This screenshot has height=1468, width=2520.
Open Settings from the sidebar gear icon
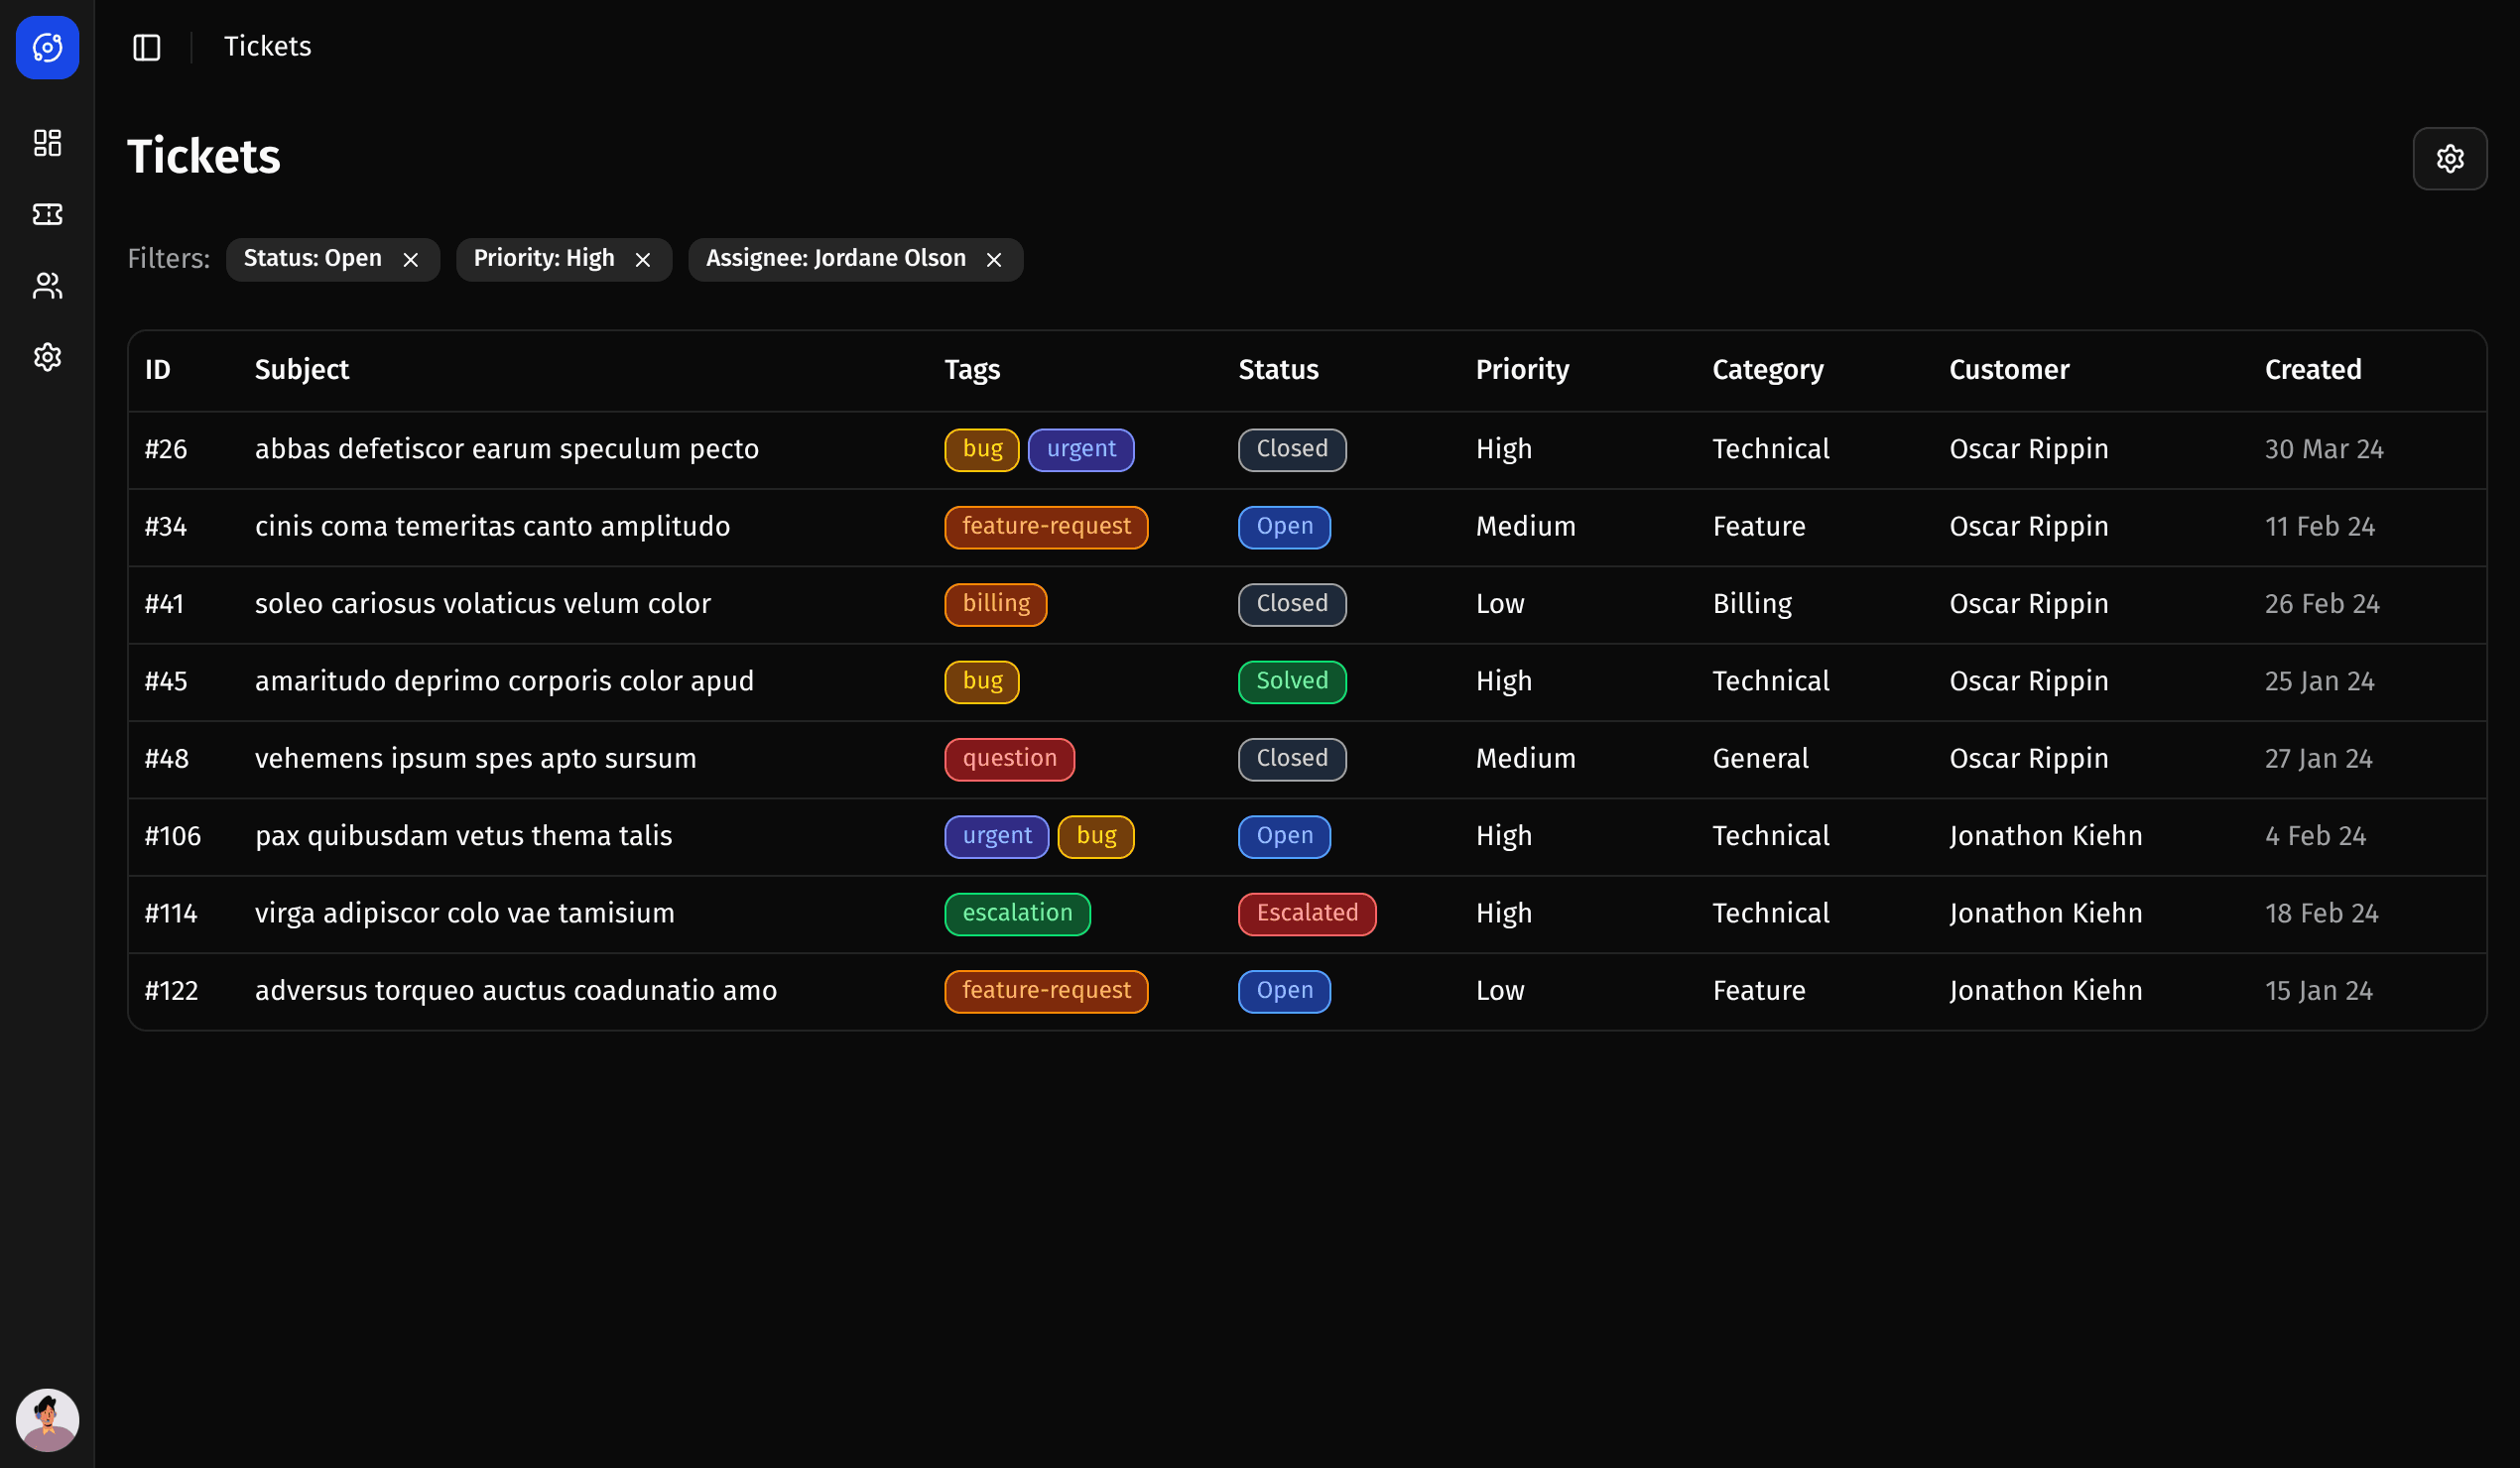47,357
